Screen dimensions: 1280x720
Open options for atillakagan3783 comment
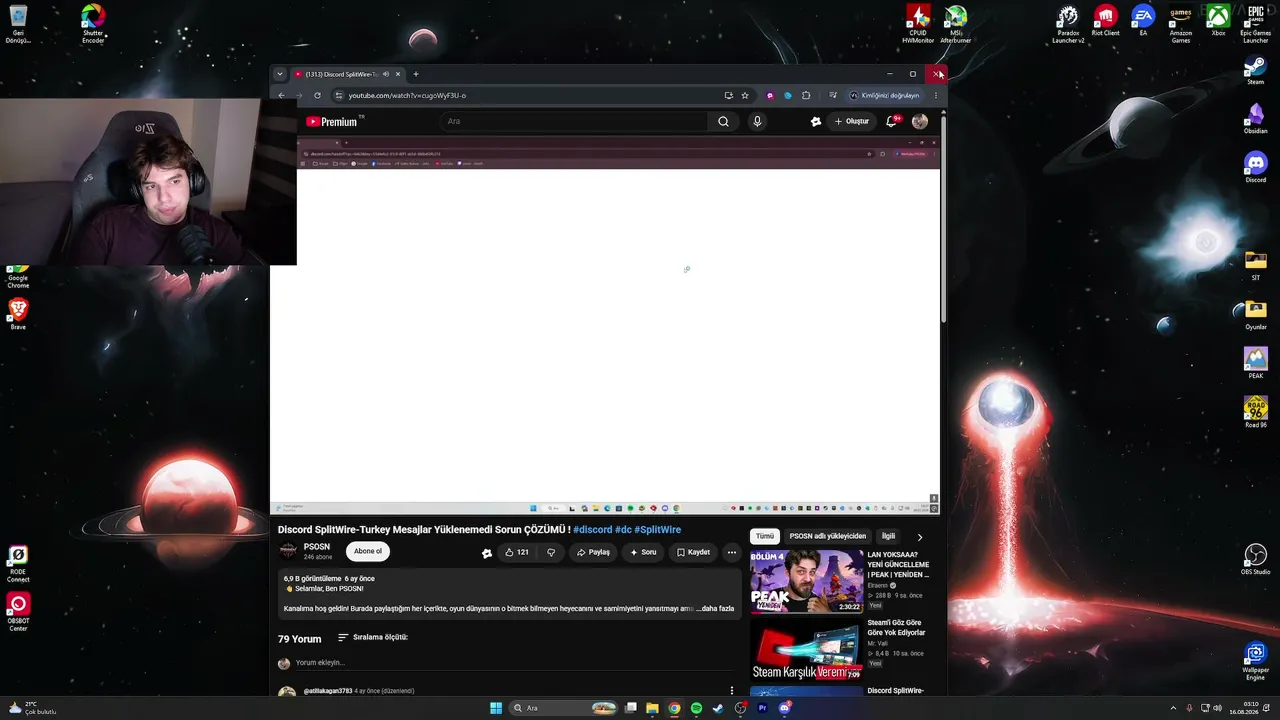731,690
